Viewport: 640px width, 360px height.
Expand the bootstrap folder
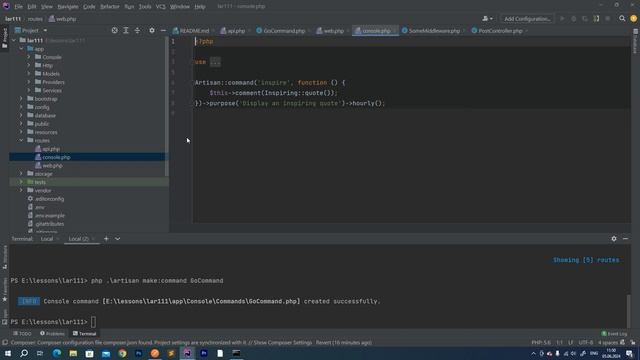tap(21, 99)
